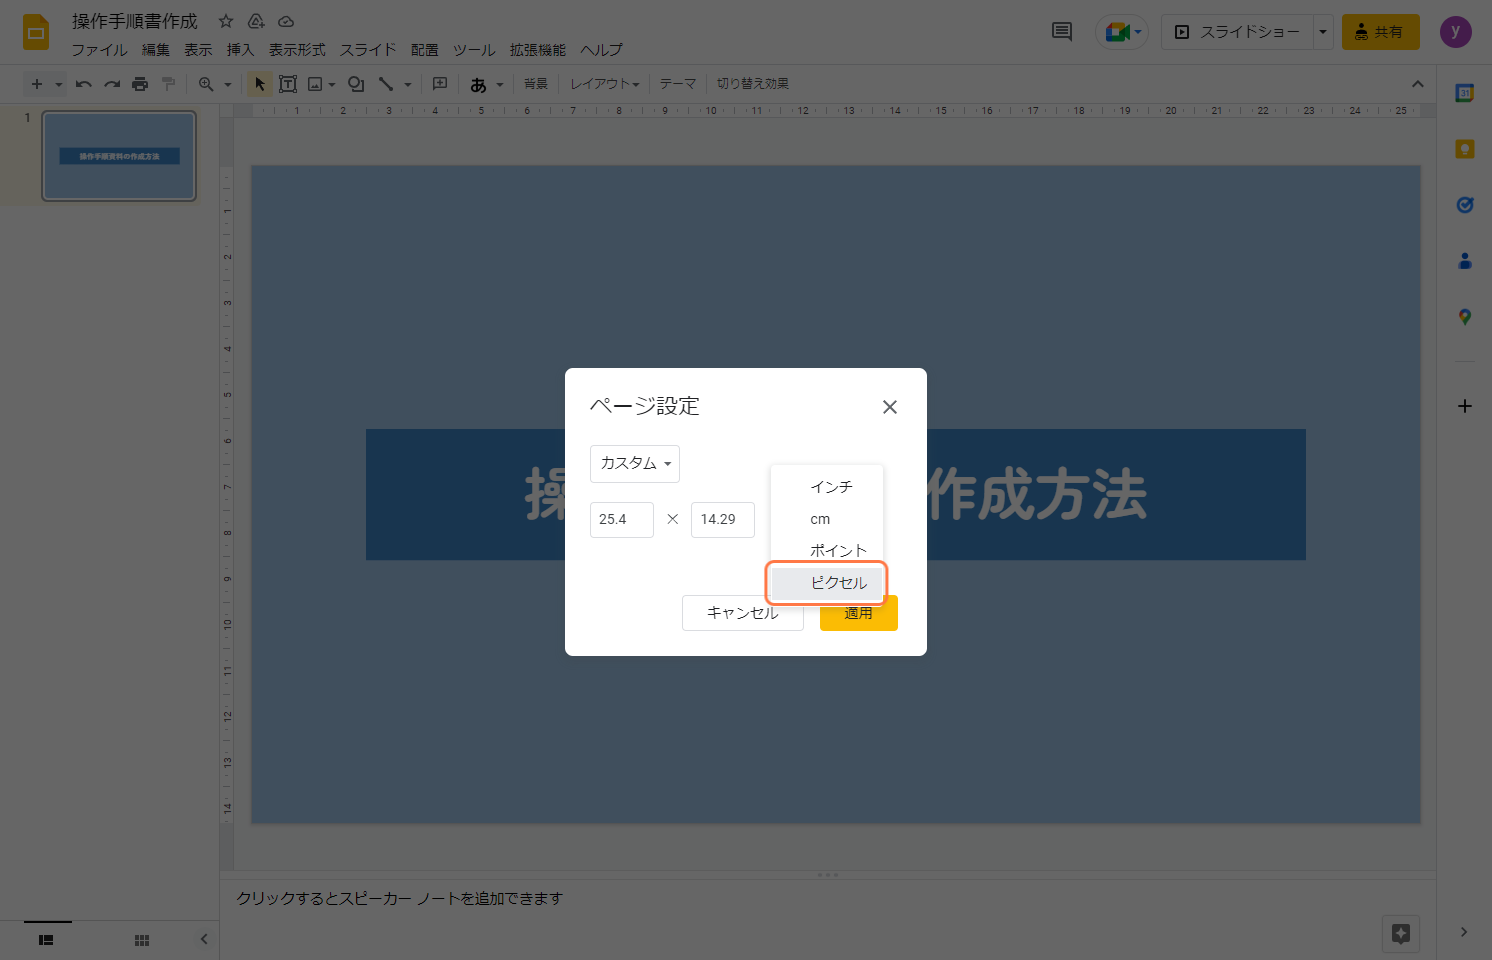Open the new slide layout arrow
This screenshot has width=1492, height=960.
[x=59, y=84]
